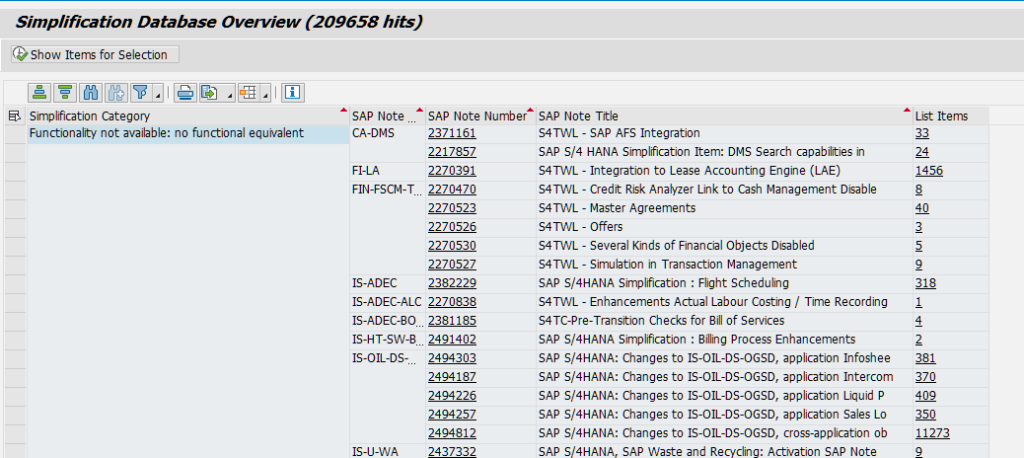Show the ALV information icon

293,93
